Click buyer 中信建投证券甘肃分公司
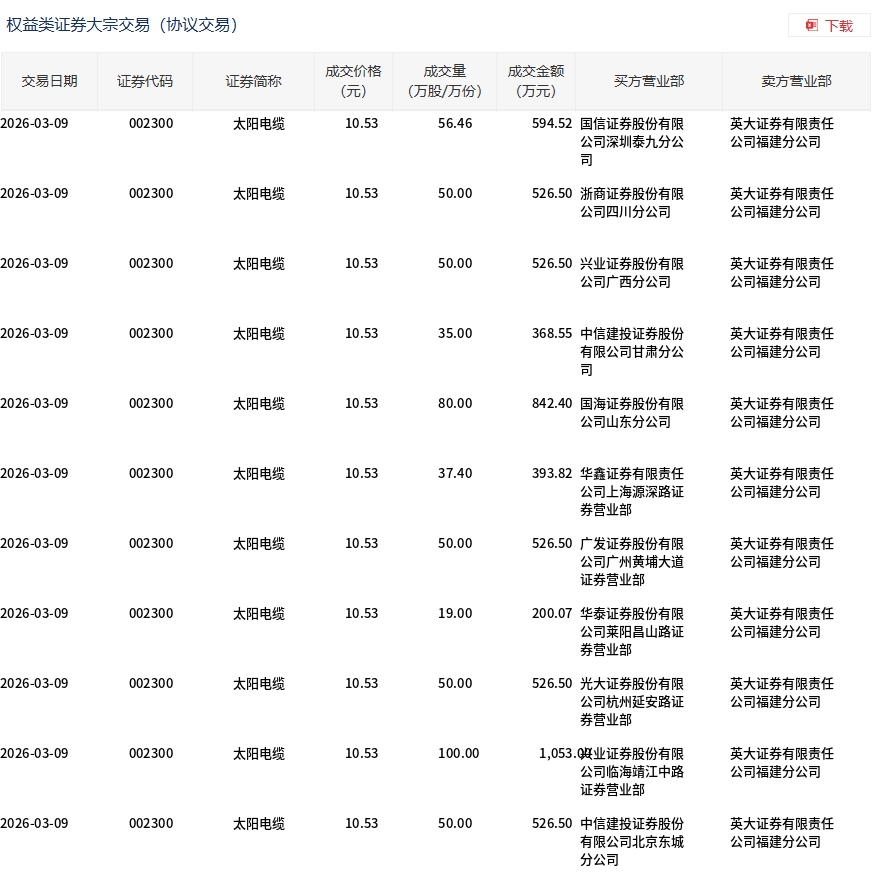The height and width of the screenshot is (882, 872). [x=632, y=352]
